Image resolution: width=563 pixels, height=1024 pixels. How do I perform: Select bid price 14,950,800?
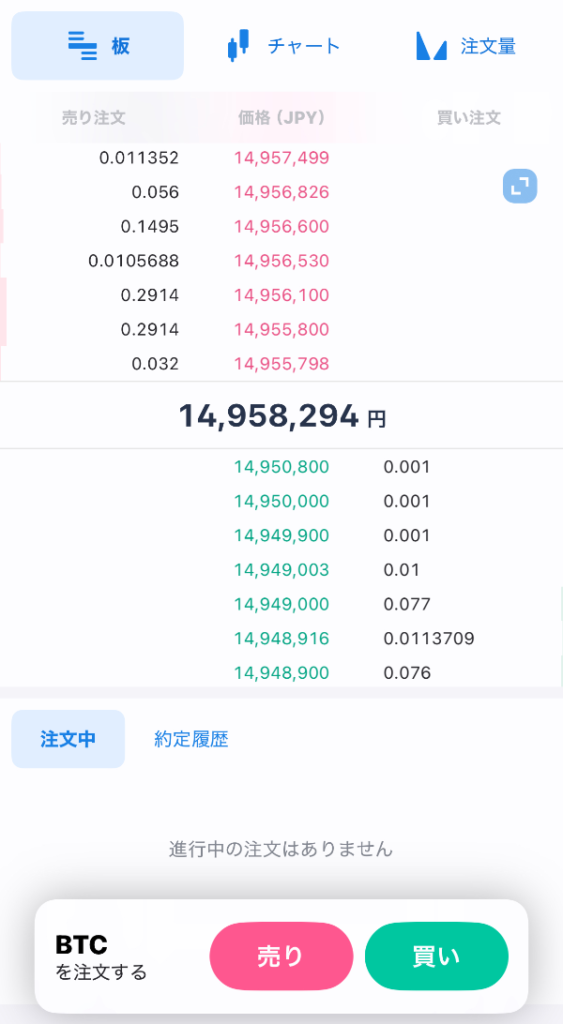(282, 467)
